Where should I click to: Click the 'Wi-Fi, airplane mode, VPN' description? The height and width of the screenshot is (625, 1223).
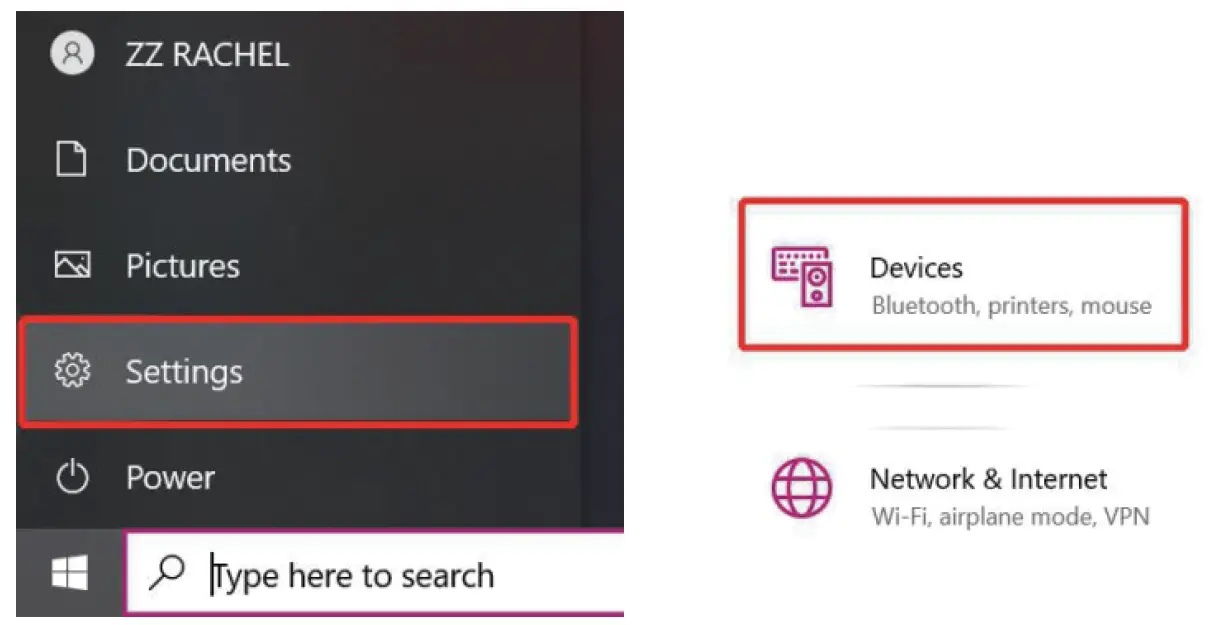coord(1010,517)
